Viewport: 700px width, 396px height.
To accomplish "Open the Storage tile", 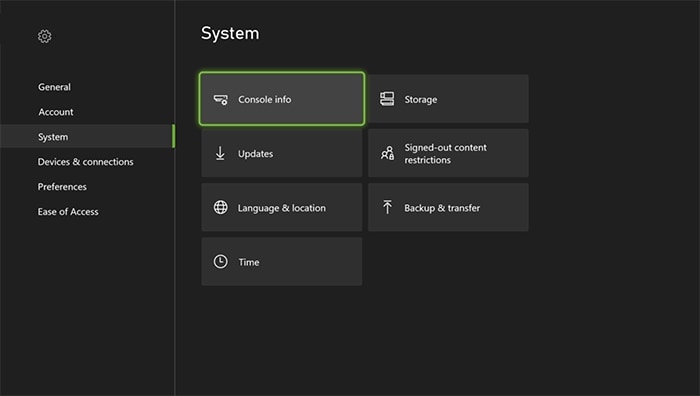I will pyautogui.click(x=448, y=99).
